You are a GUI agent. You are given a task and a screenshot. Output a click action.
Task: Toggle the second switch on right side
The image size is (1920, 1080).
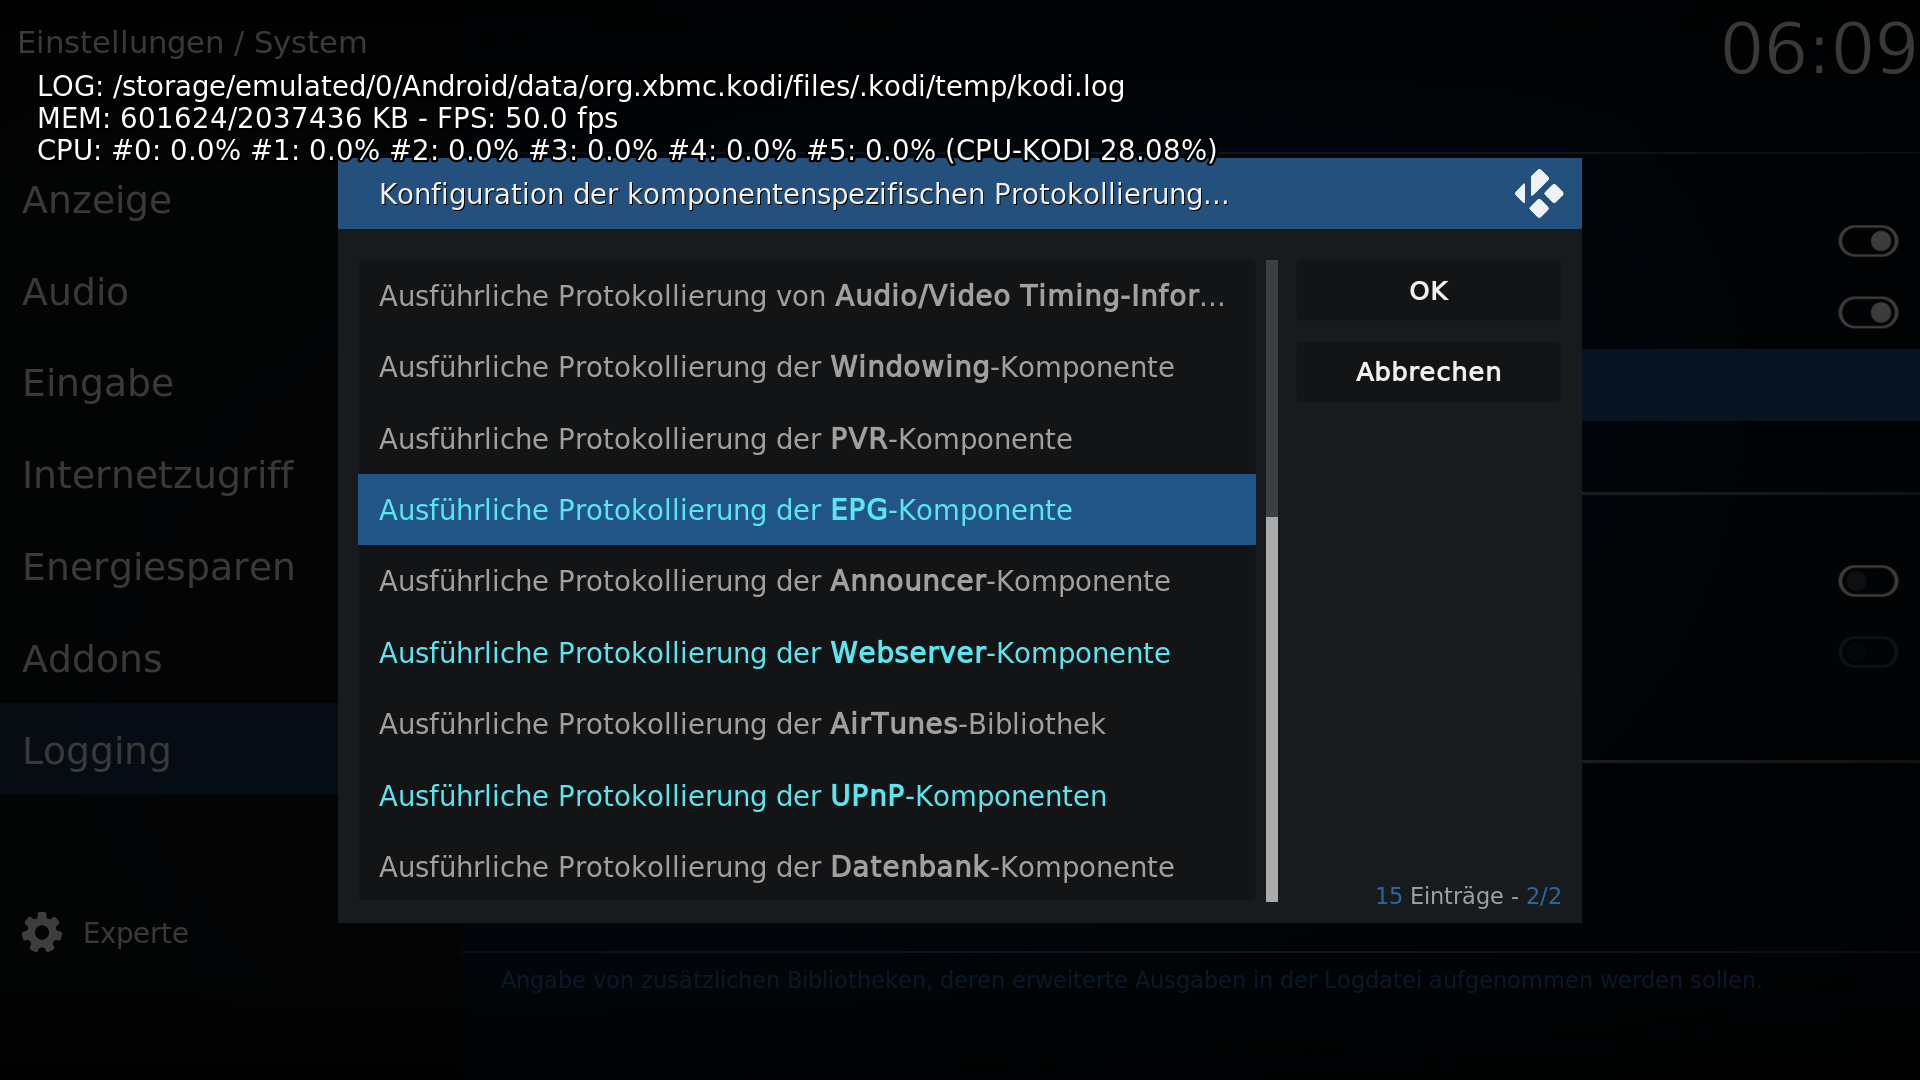point(1868,313)
